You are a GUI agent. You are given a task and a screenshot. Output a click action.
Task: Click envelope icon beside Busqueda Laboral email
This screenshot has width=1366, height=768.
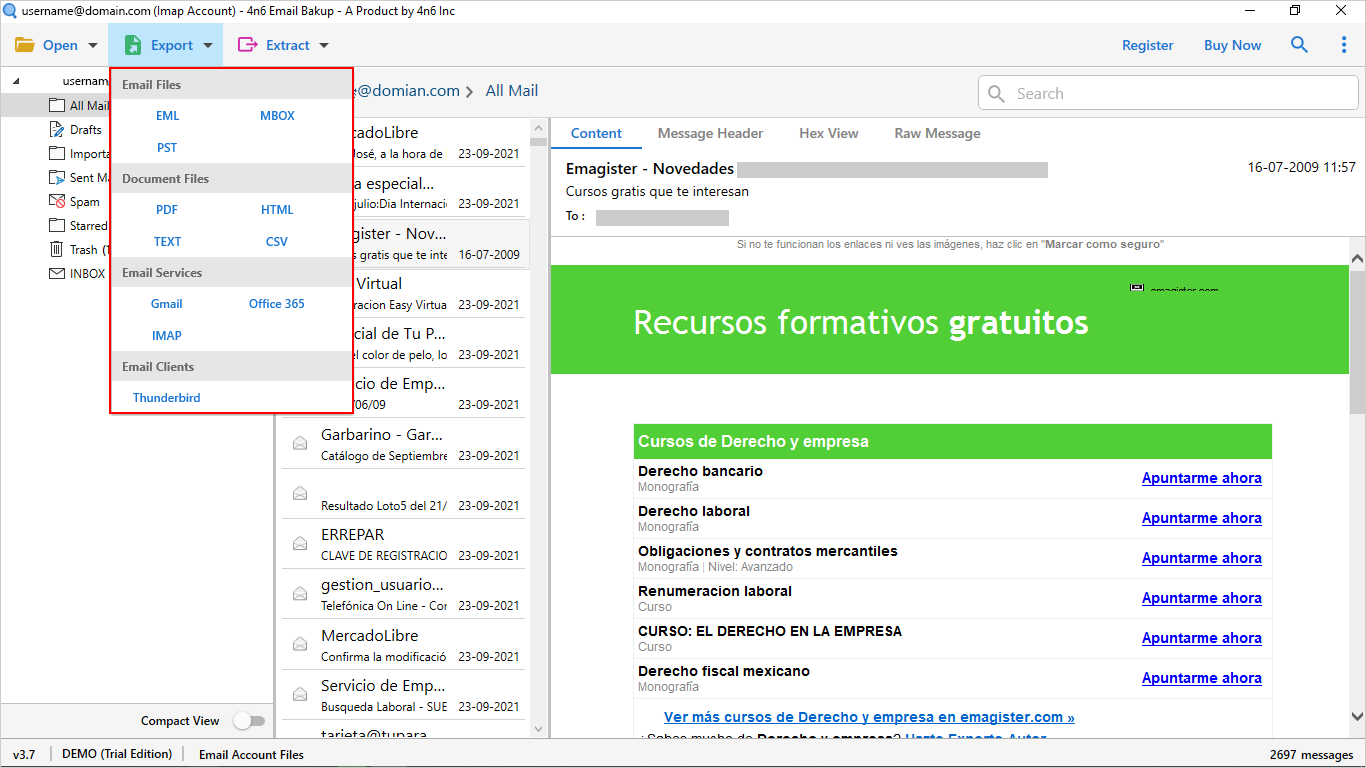pos(299,694)
